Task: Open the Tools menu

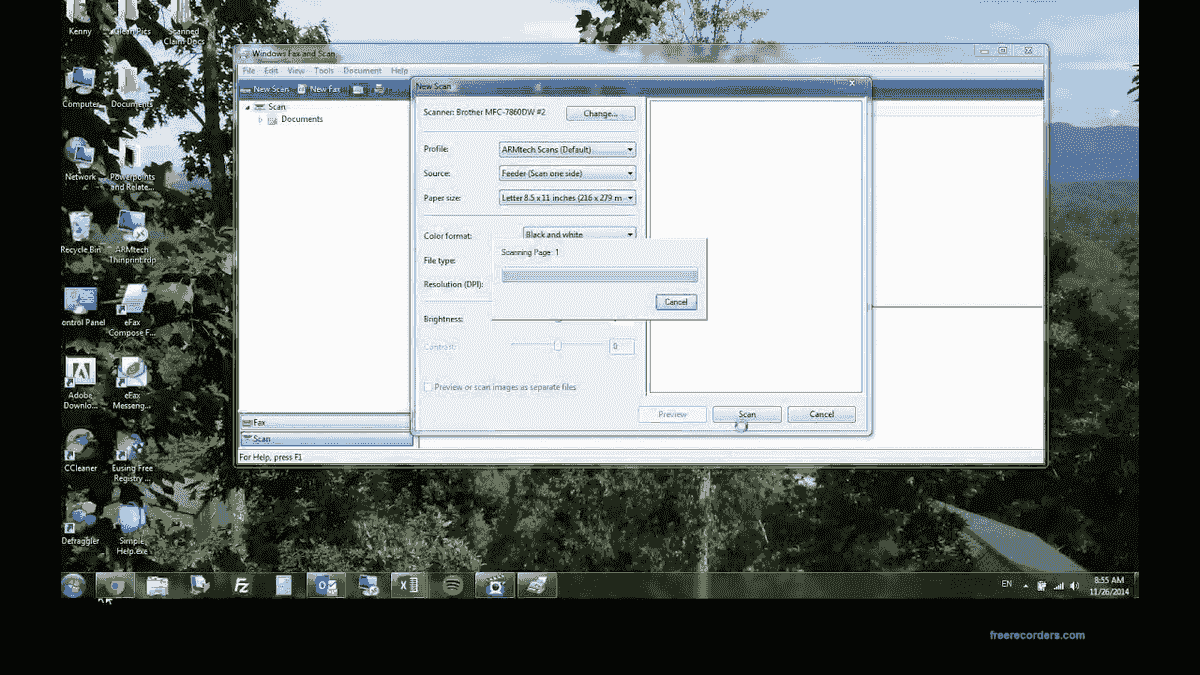Action: [324, 71]
